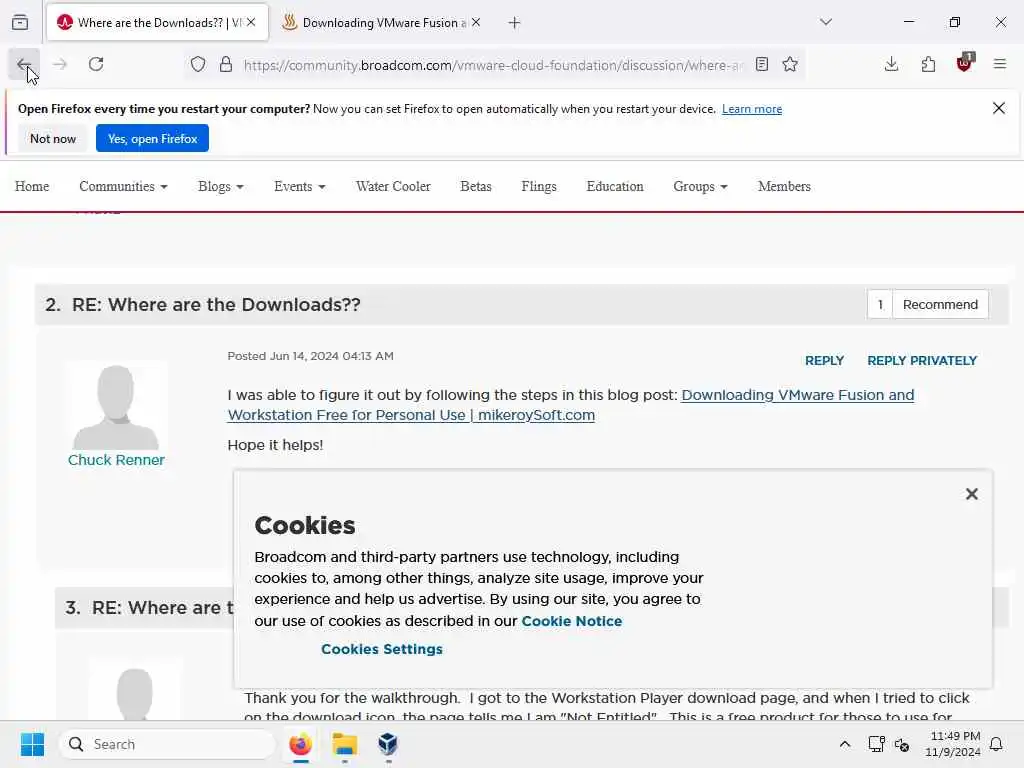Click Recommend on reply 2
This screenshot has height=768, width=1024.
coord(940,304)
